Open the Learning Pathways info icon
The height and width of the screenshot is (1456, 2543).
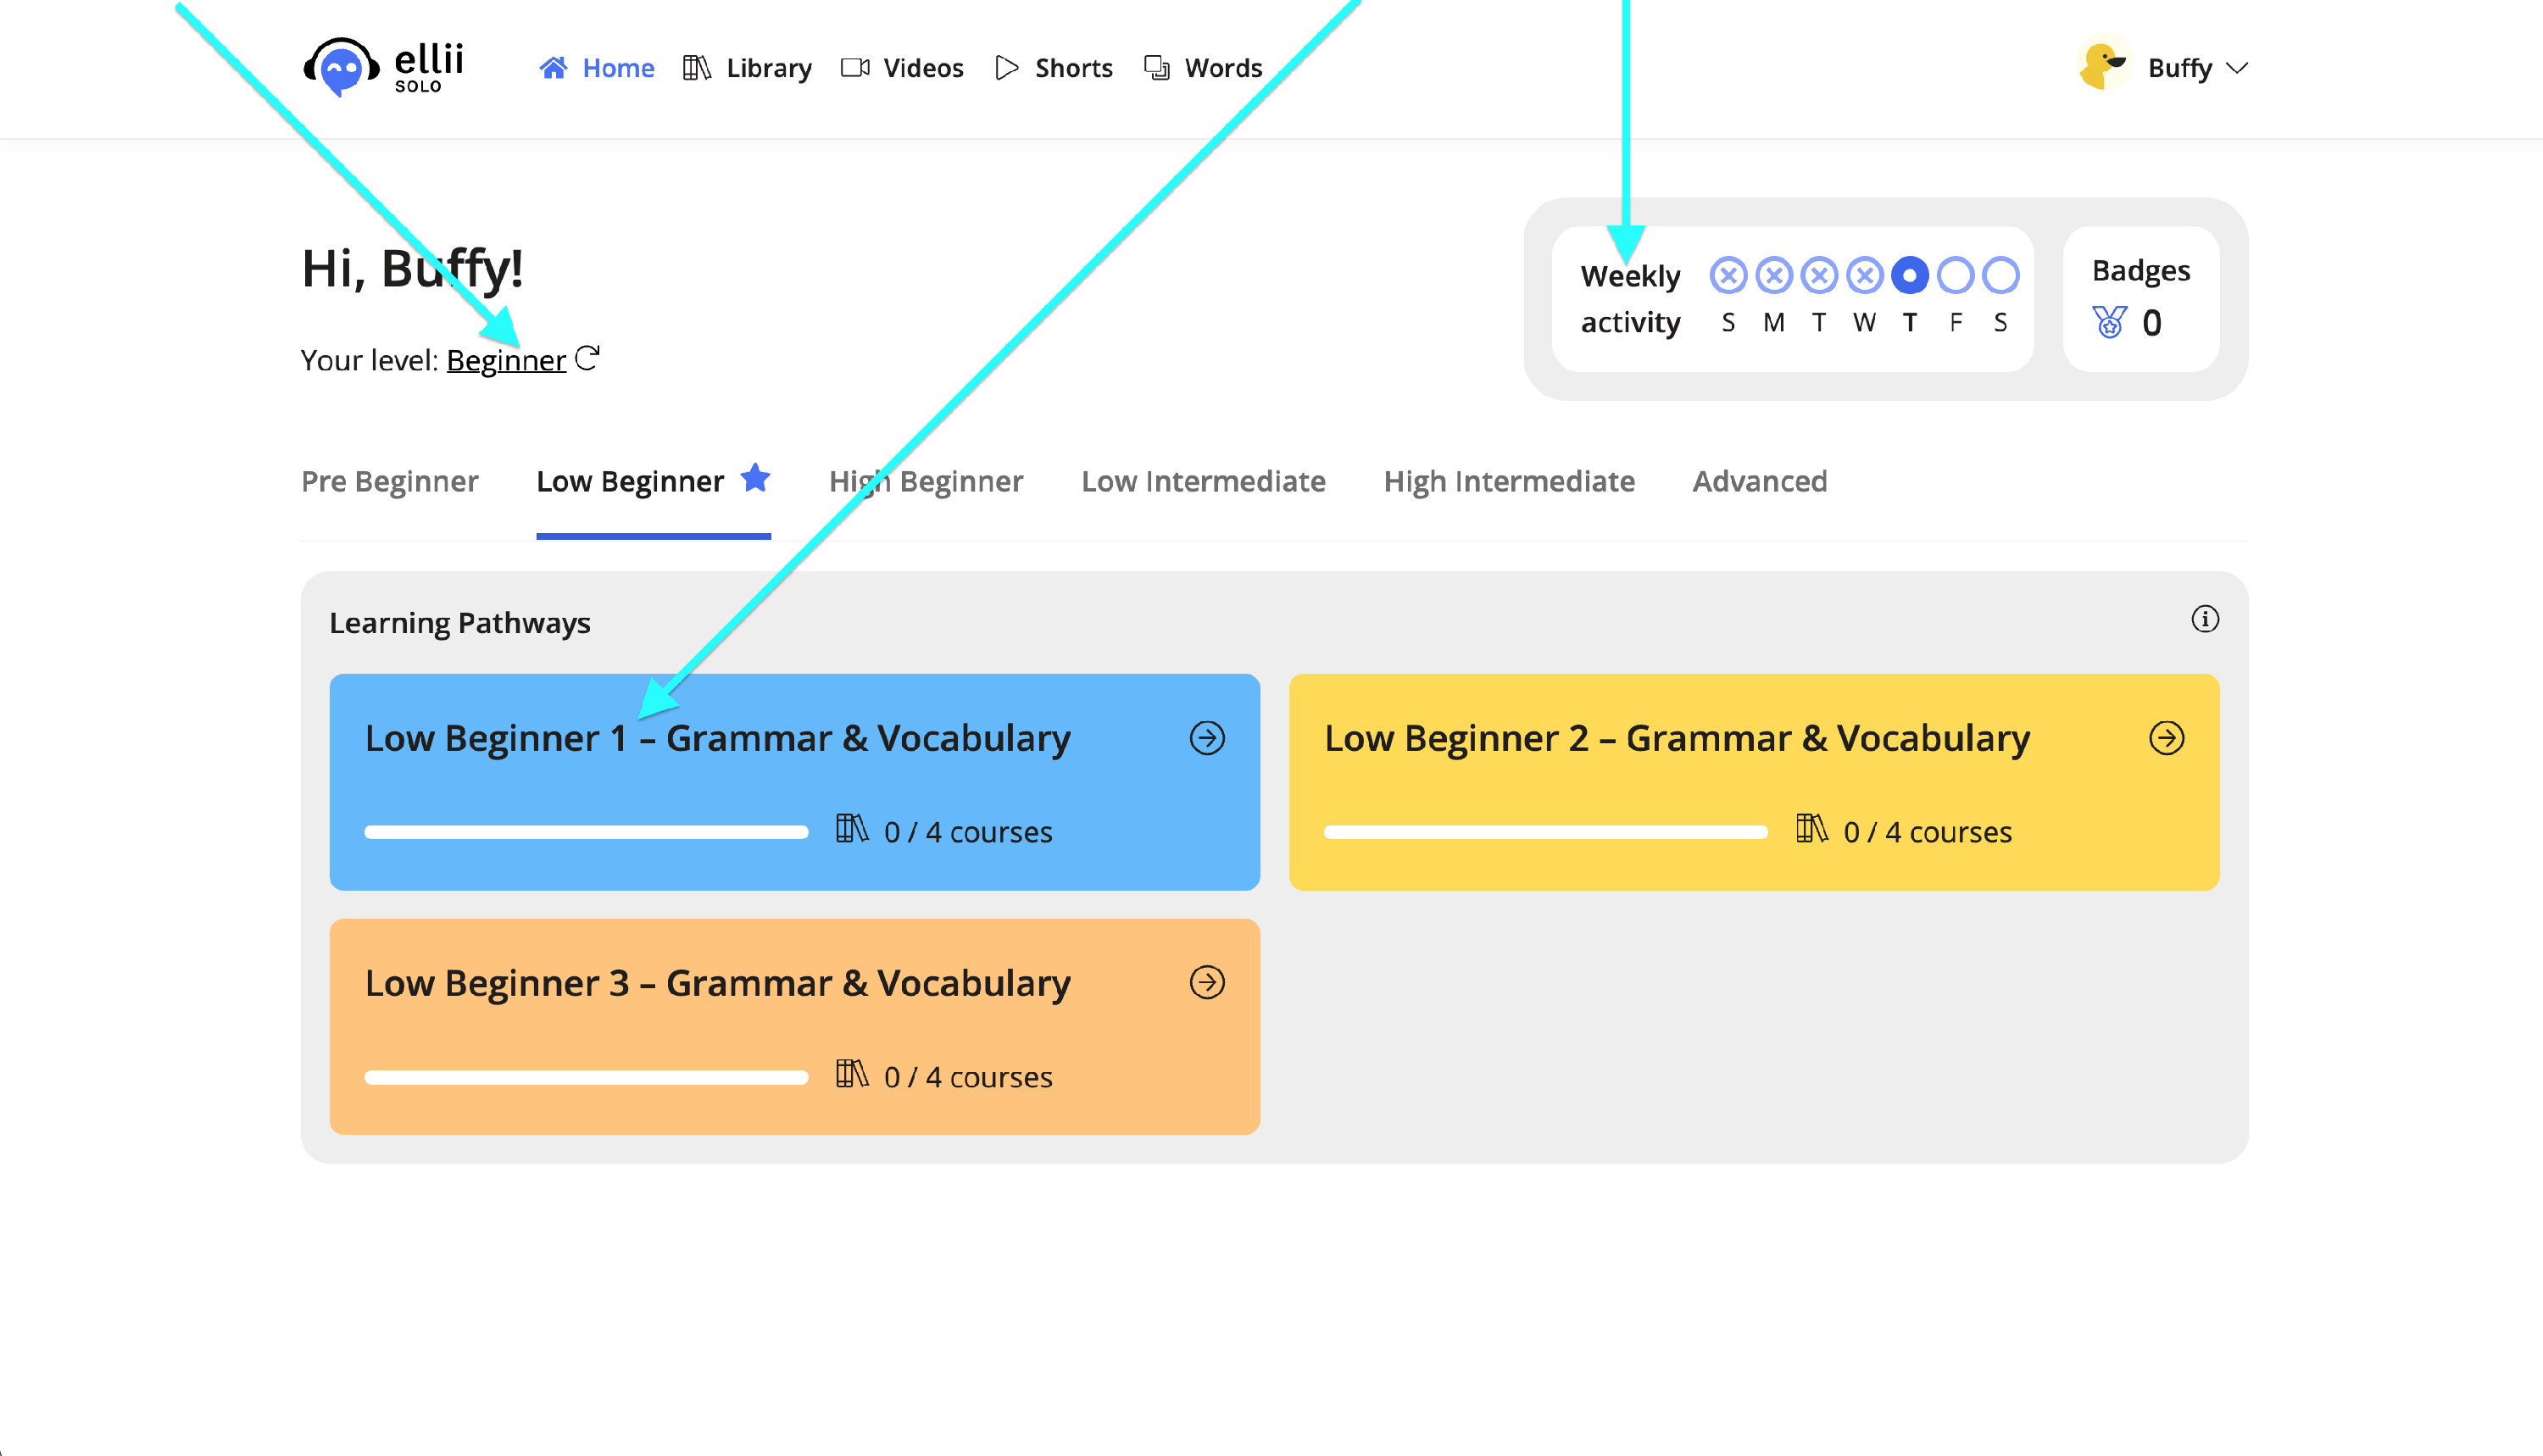(2204, 619)
